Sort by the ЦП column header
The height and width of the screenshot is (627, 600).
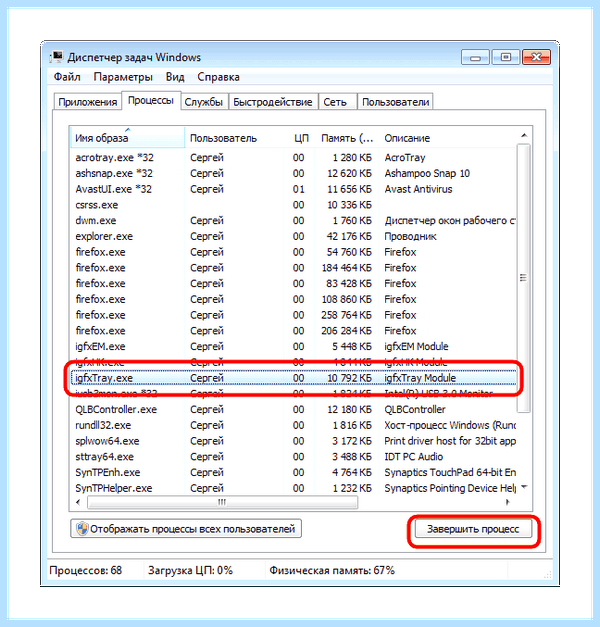pos(300,138)
